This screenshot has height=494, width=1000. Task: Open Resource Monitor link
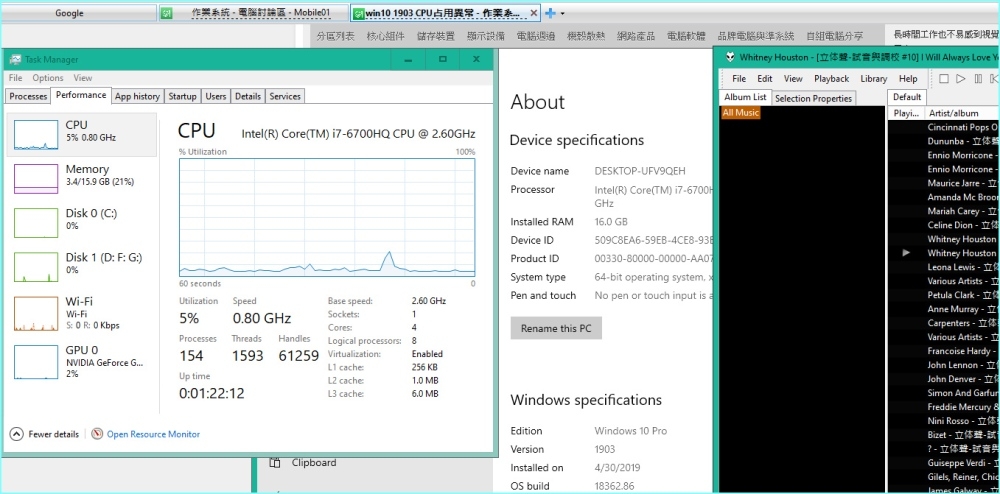point(153,434)
